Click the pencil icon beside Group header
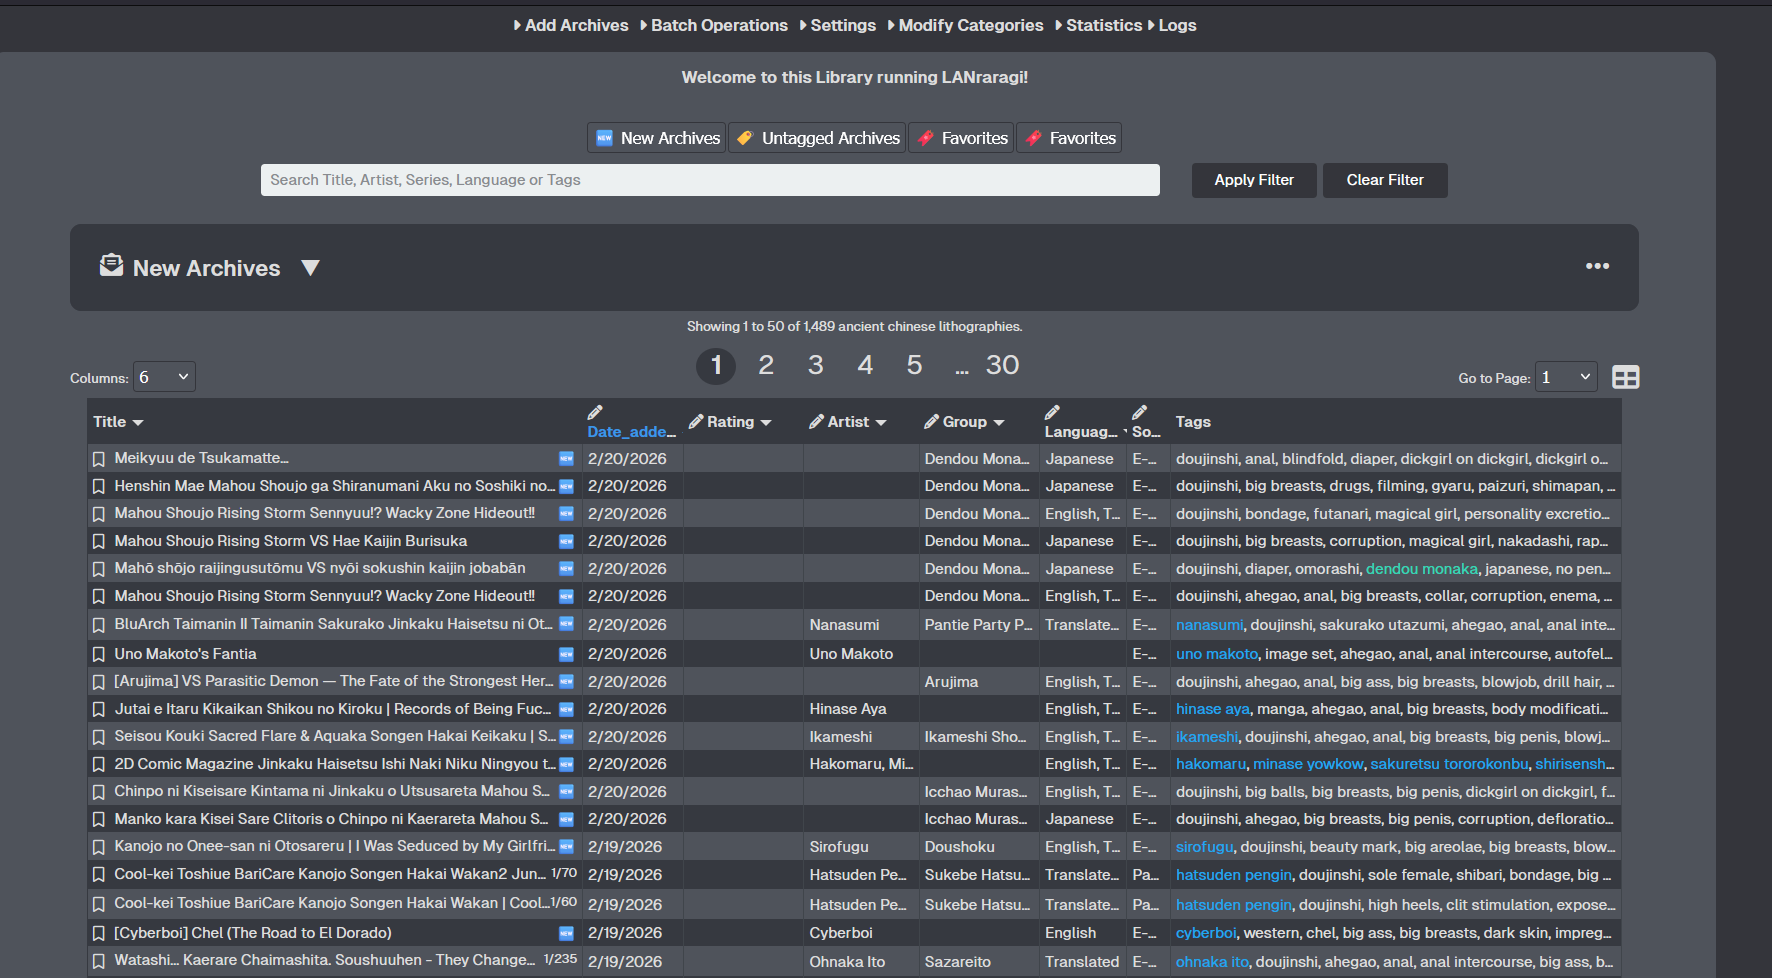This screenshot has width=1772, height=978. tap(932, 422)
